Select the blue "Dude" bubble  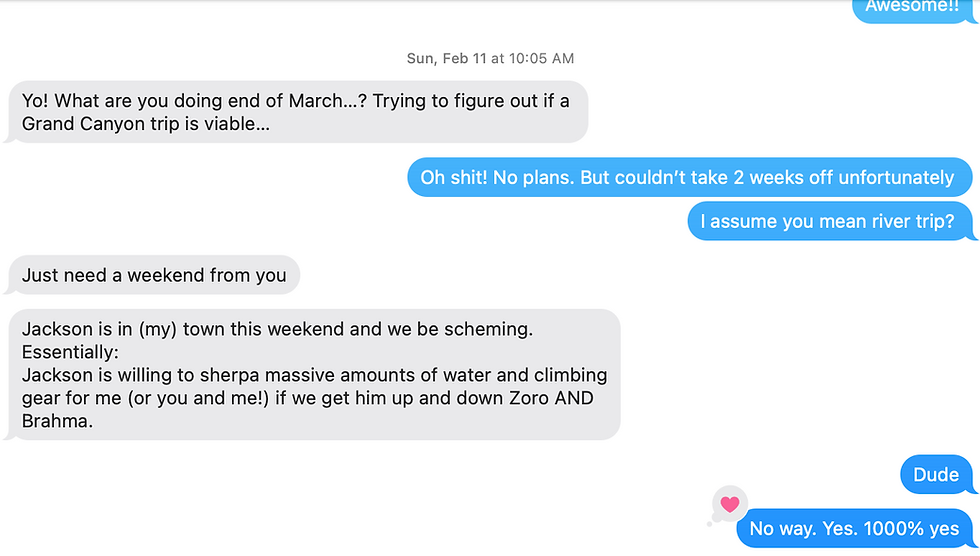(x=936, y=474)
